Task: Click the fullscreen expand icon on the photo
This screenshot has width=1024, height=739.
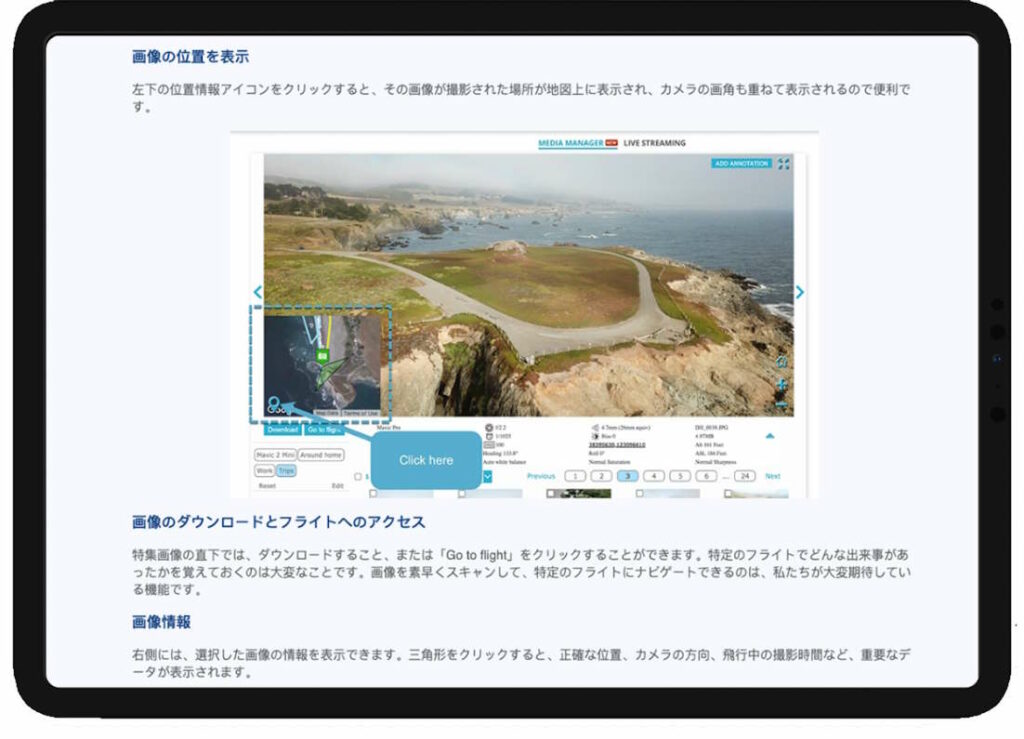Action: click(784, 163)
